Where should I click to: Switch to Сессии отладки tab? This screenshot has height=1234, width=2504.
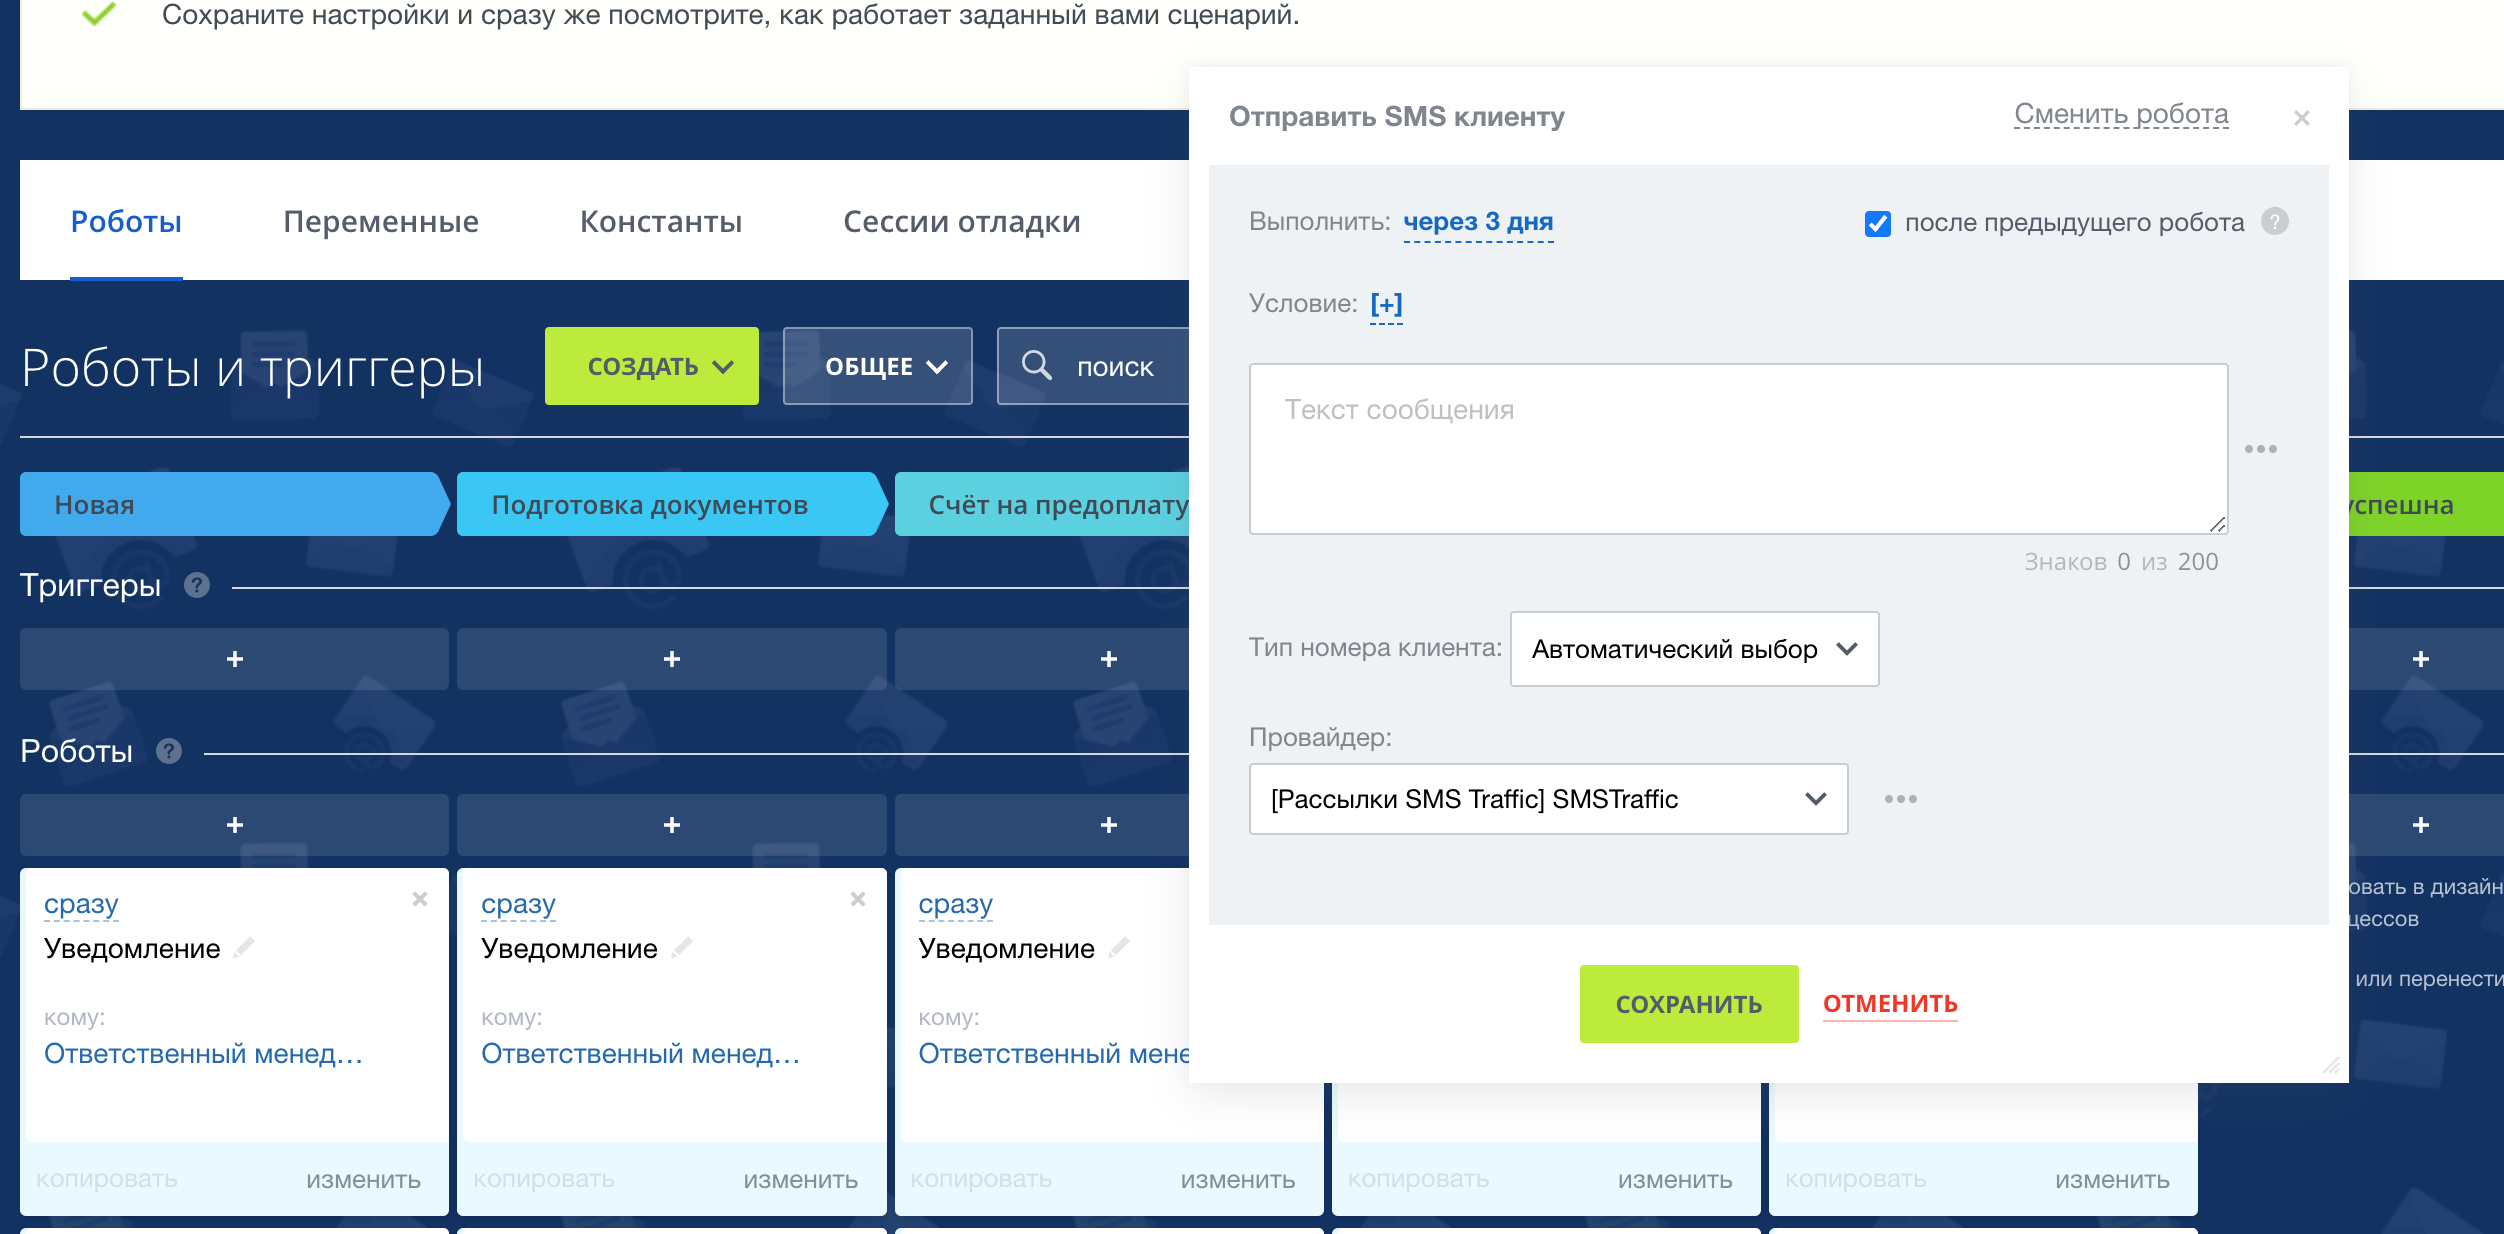click(x=961, y=221)
